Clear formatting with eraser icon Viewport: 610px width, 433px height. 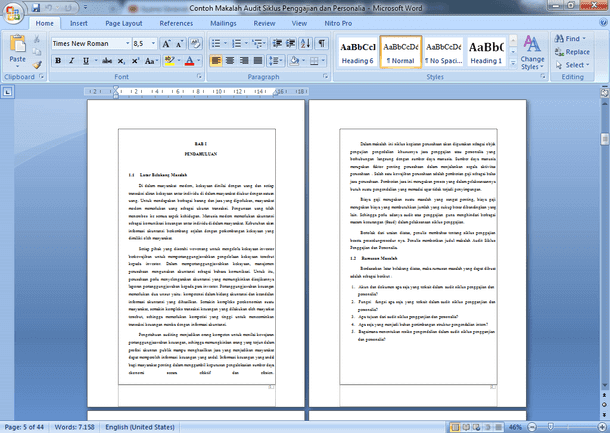195,44
